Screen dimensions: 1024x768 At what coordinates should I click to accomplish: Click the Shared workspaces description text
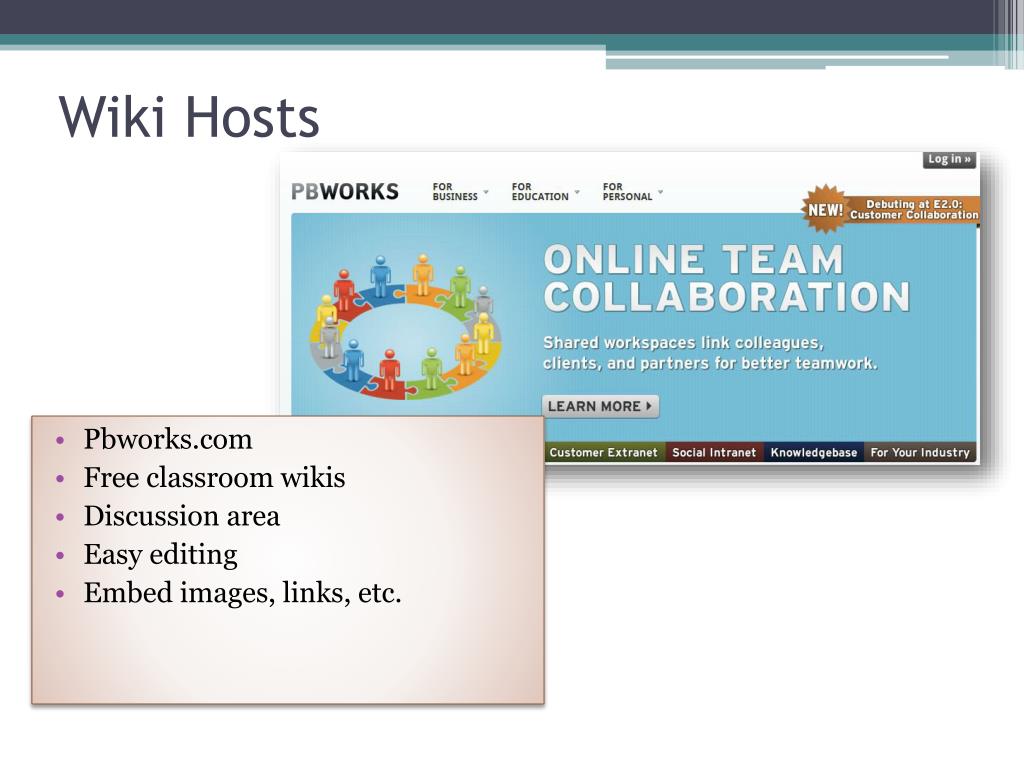(710, 353)
